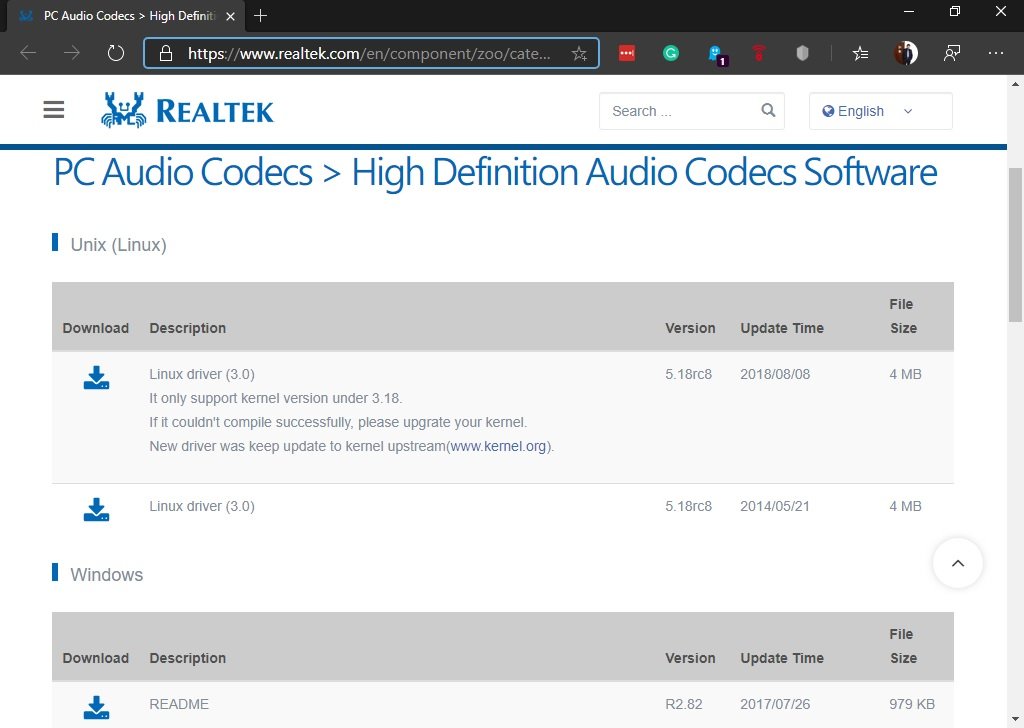Click the 2014/05/21 update time
The width and height of the screenshot is (1024, 728).
pyautogui.click(x=775, y=506)
